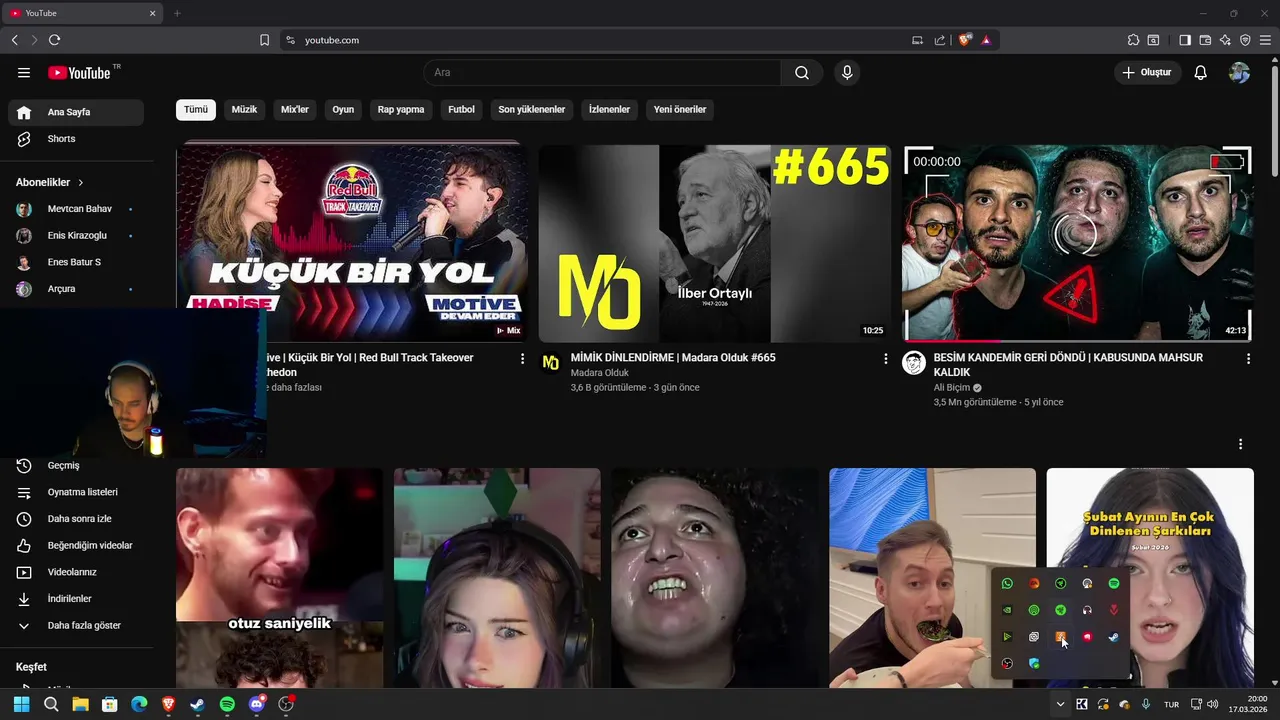Select the Mix'ler filter chip
Screen dimensions: 1280x720
[x=295, y=109]
